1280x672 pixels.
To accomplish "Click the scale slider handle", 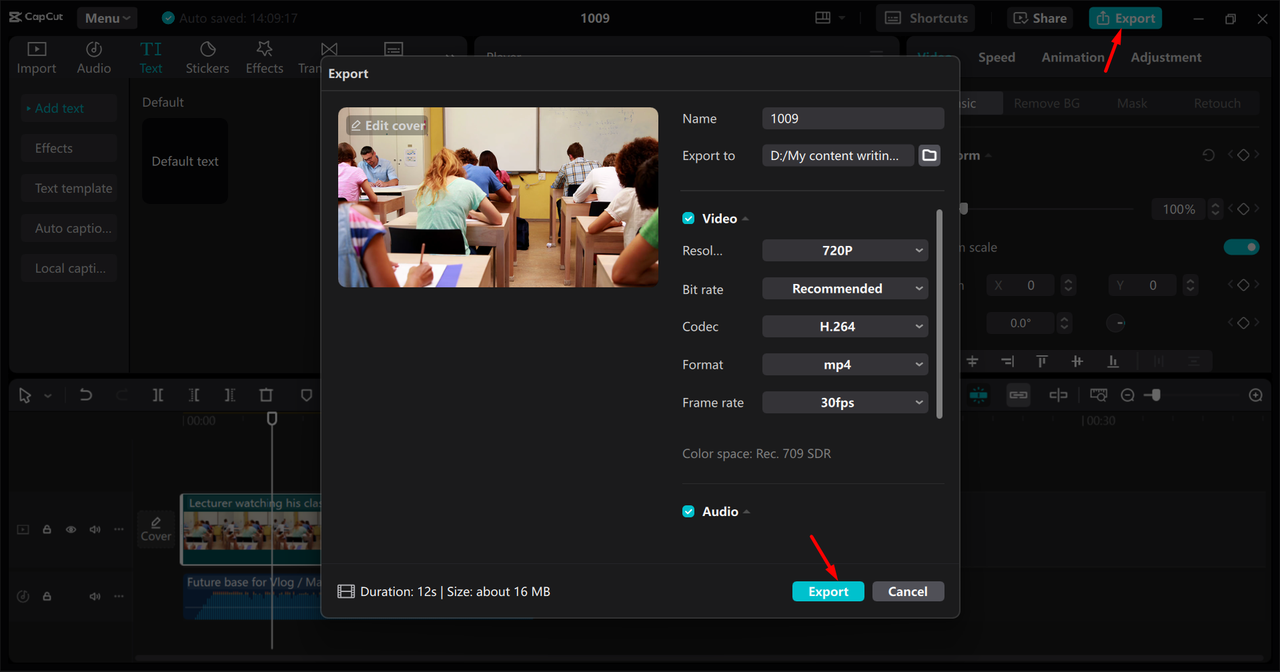I will click(x=964, y=209).
